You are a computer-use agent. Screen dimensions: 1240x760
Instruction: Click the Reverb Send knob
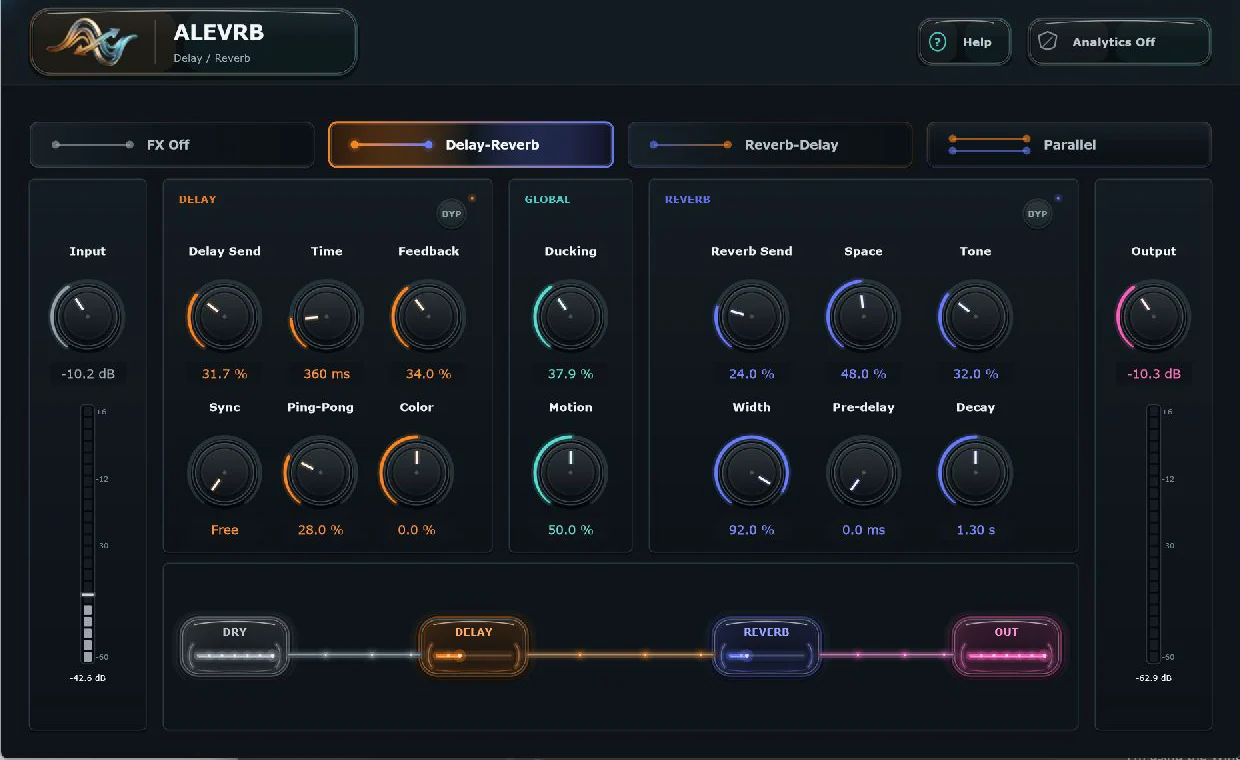[751, 316]
